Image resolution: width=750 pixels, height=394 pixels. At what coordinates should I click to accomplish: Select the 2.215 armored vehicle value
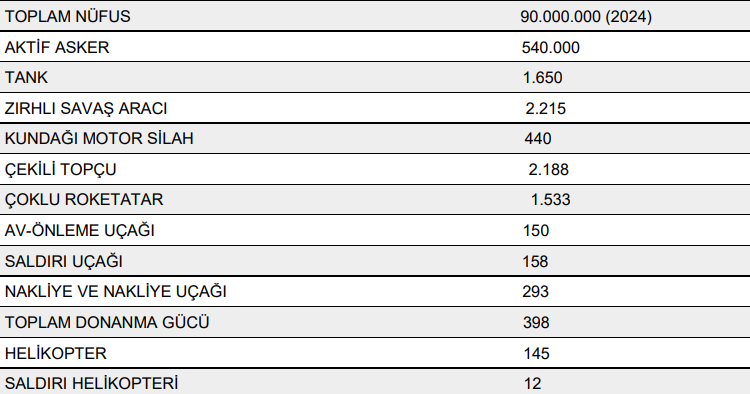pos(545,109)
